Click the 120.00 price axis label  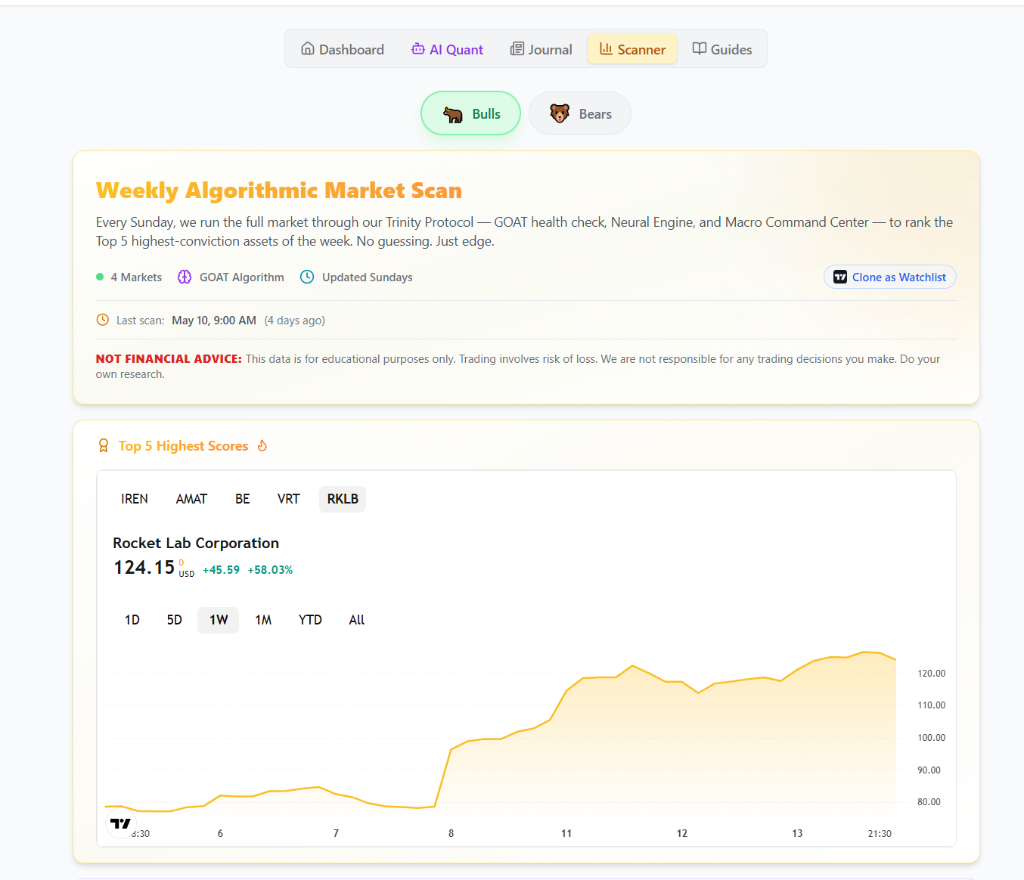pos(931,673)
